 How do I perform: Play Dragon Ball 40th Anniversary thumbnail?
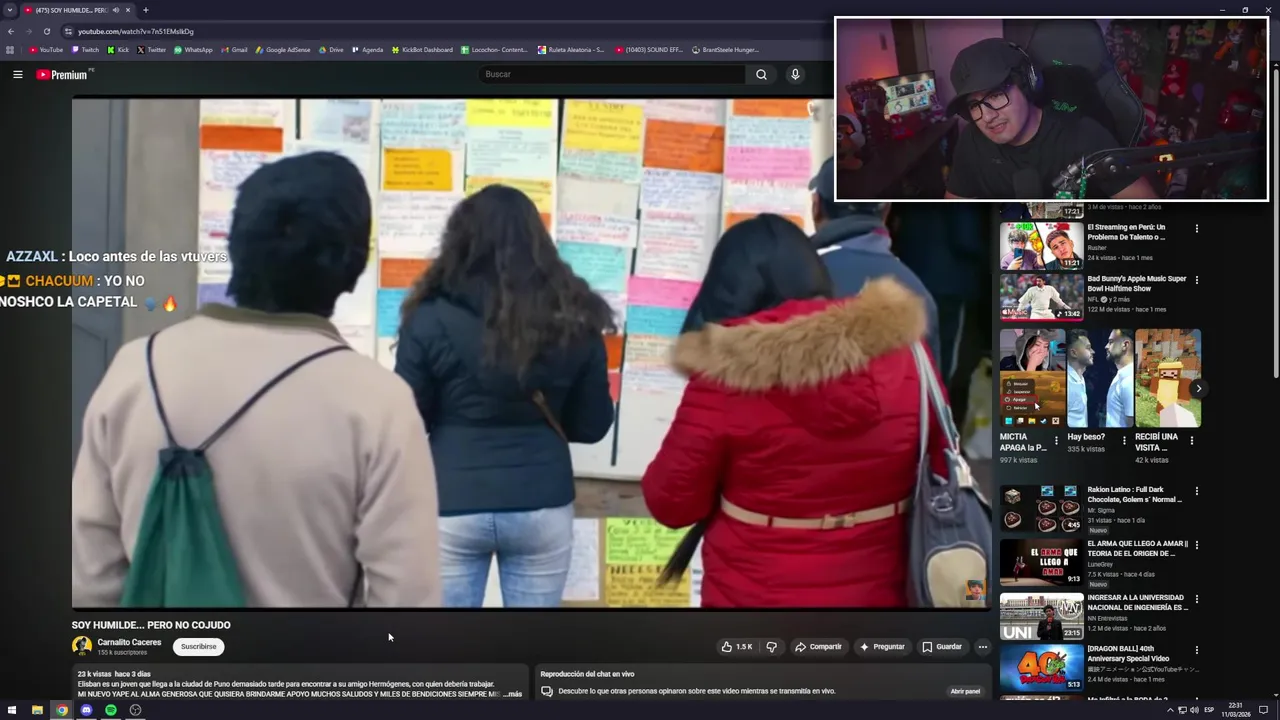(1041, 668)
